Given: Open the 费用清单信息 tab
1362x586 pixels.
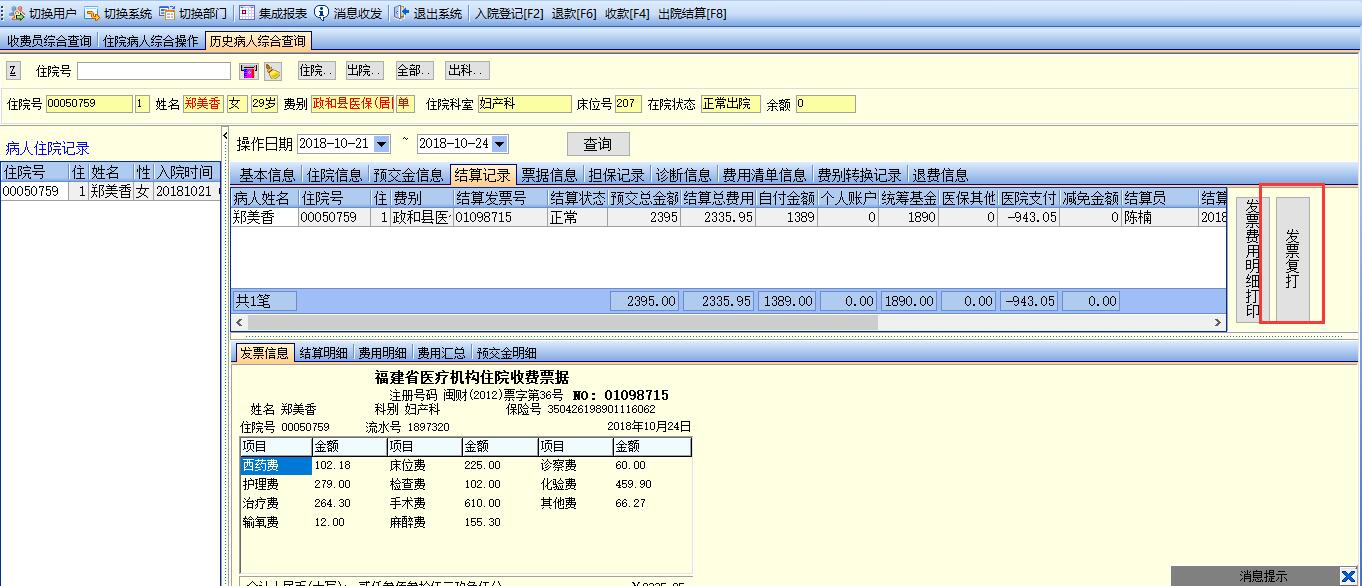Looking at the screenshot, I should pyautogui.click(x=764, y=175).
